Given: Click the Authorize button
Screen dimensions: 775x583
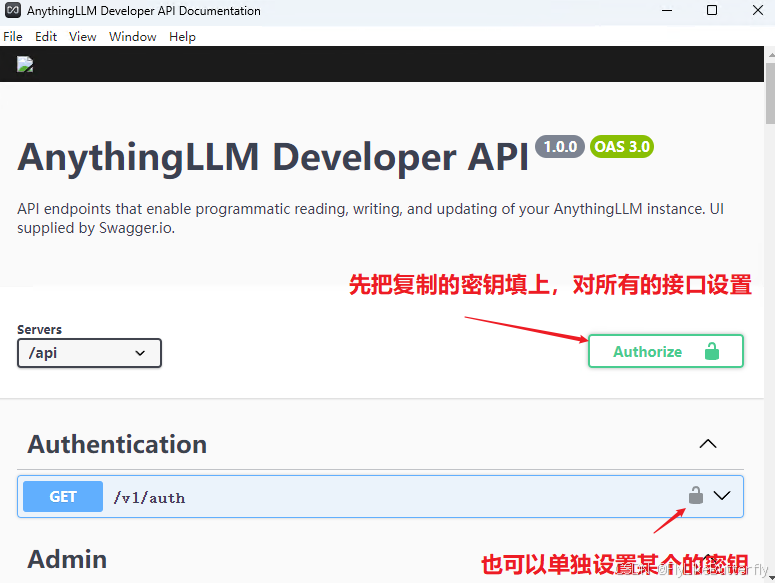Looking at the screenshot, I should (666, 351).
